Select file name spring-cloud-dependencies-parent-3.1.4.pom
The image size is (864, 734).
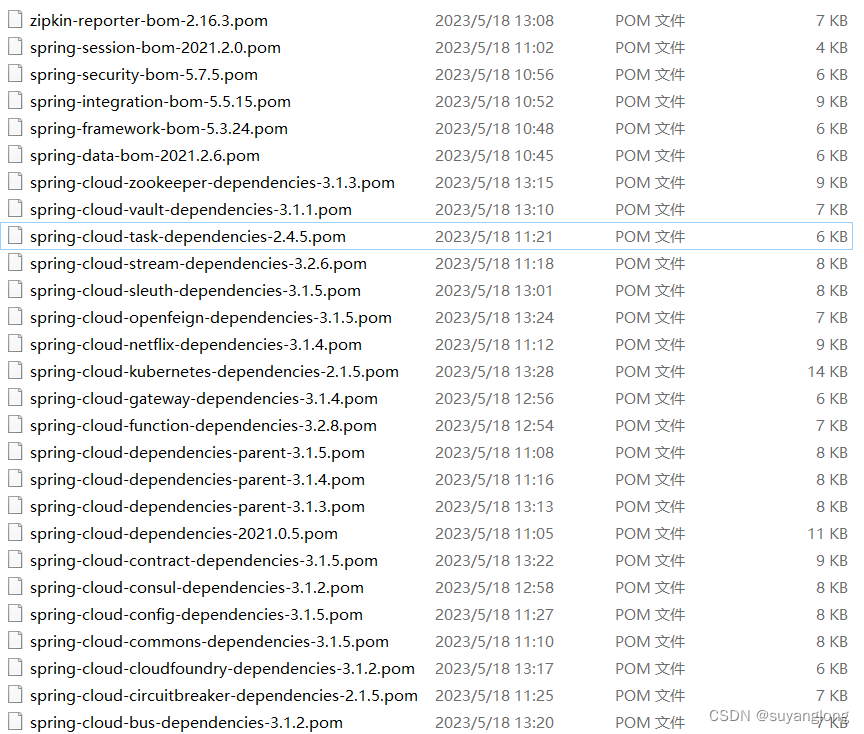click(x=197, y=480)
